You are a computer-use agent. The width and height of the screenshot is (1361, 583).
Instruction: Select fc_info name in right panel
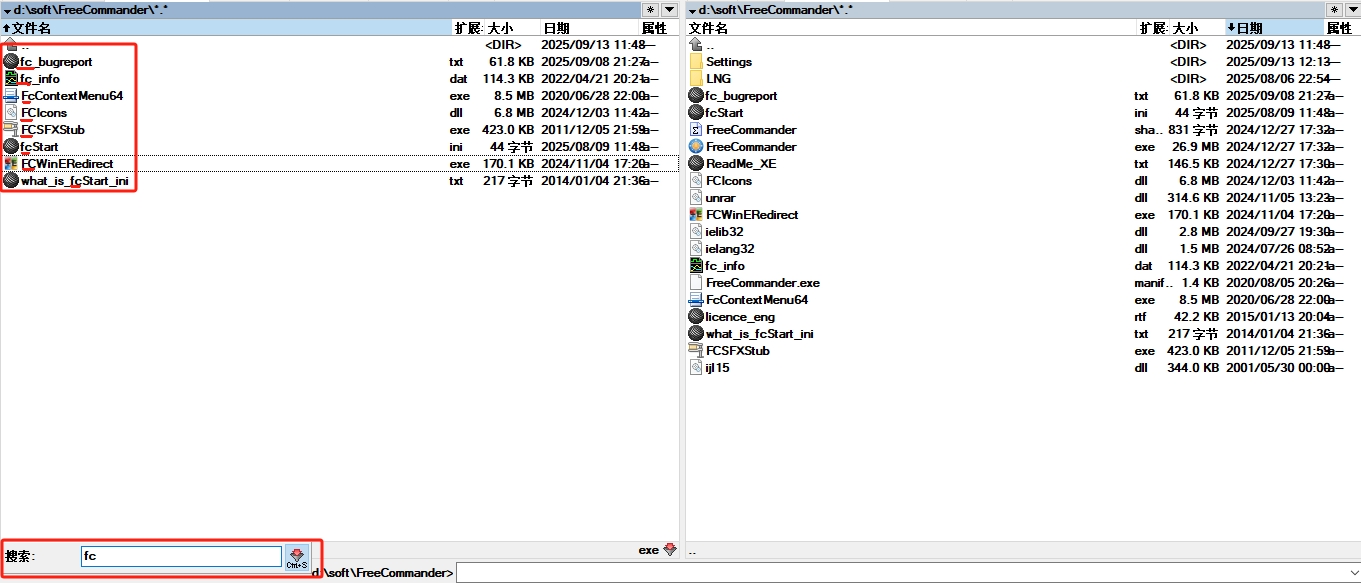(x=725, y=266)
